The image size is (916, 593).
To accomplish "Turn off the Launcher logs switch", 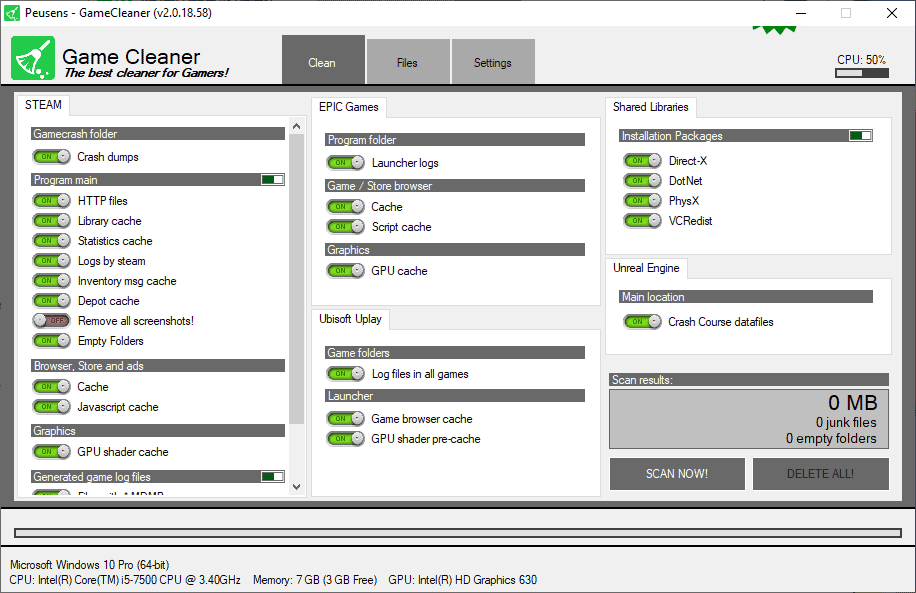I will coord(345,162).
